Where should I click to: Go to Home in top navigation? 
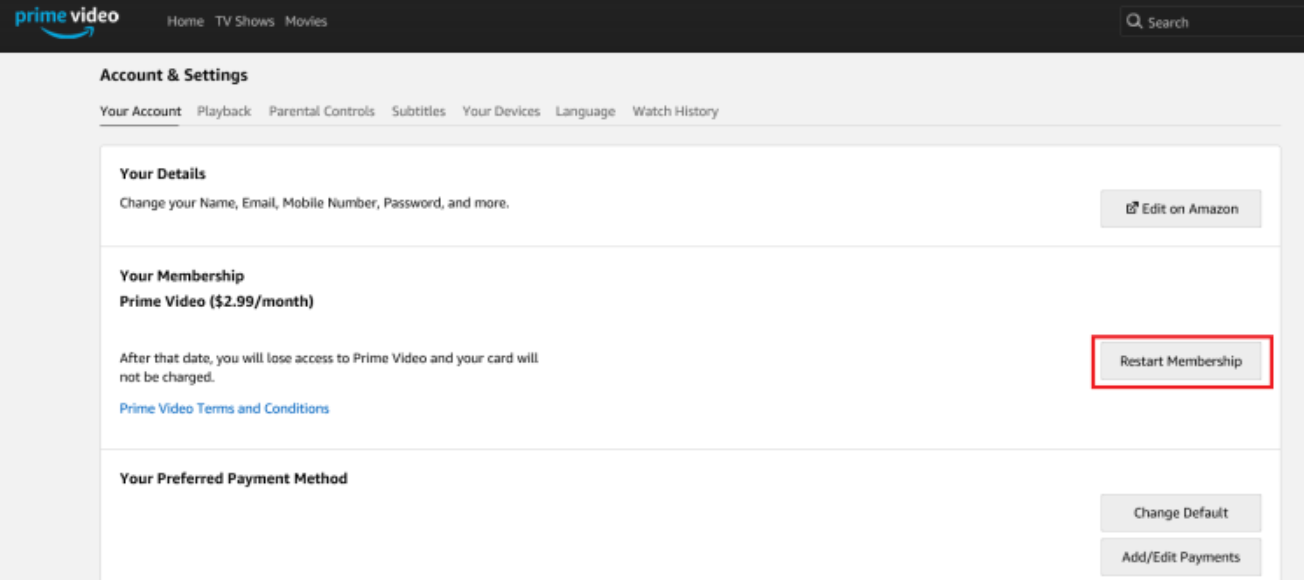(185, 21)
